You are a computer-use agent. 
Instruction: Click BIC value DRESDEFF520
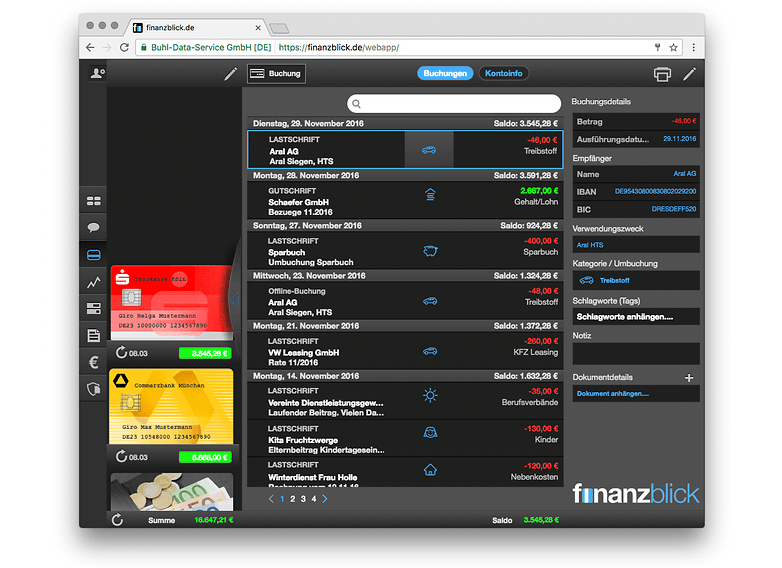674,209
